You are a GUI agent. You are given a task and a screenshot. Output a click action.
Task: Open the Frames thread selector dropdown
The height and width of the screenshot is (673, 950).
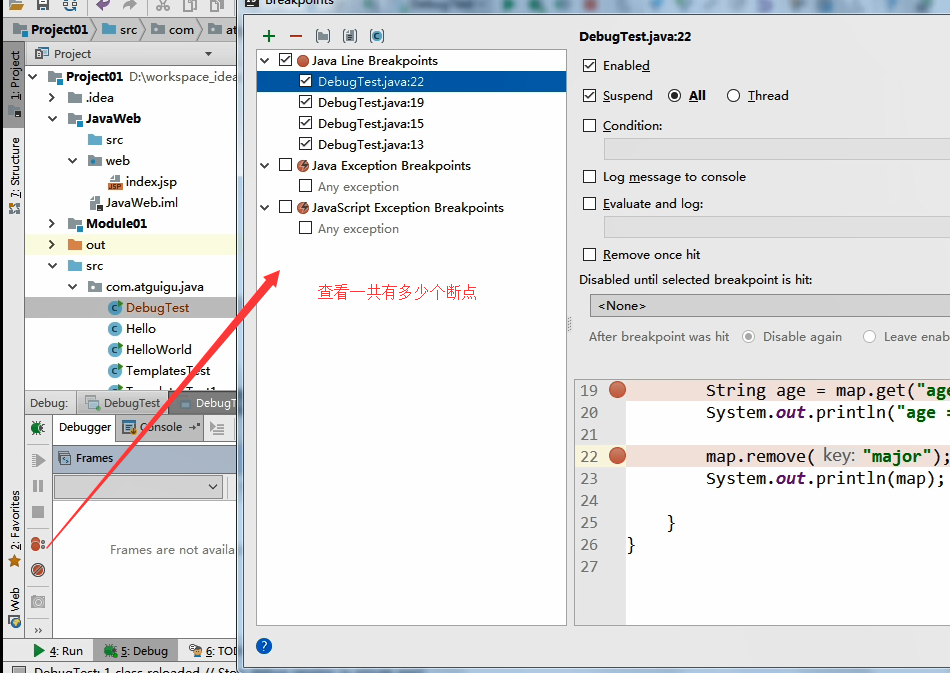(x=138, y=486)
